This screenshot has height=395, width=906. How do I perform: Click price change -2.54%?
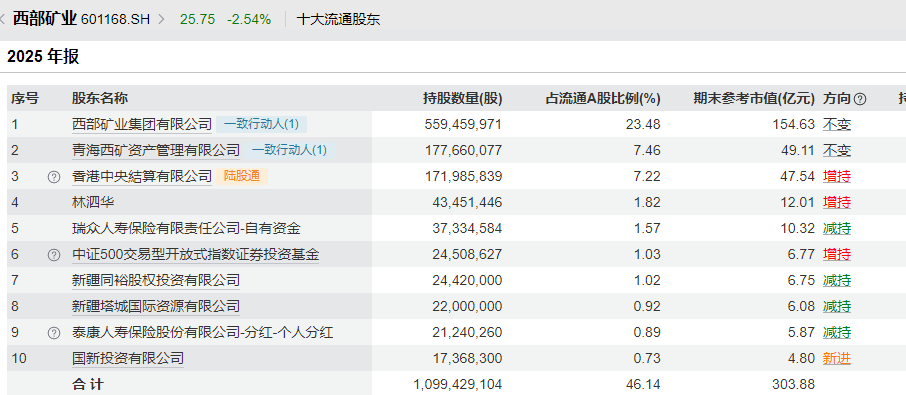(x=249, y=20)
